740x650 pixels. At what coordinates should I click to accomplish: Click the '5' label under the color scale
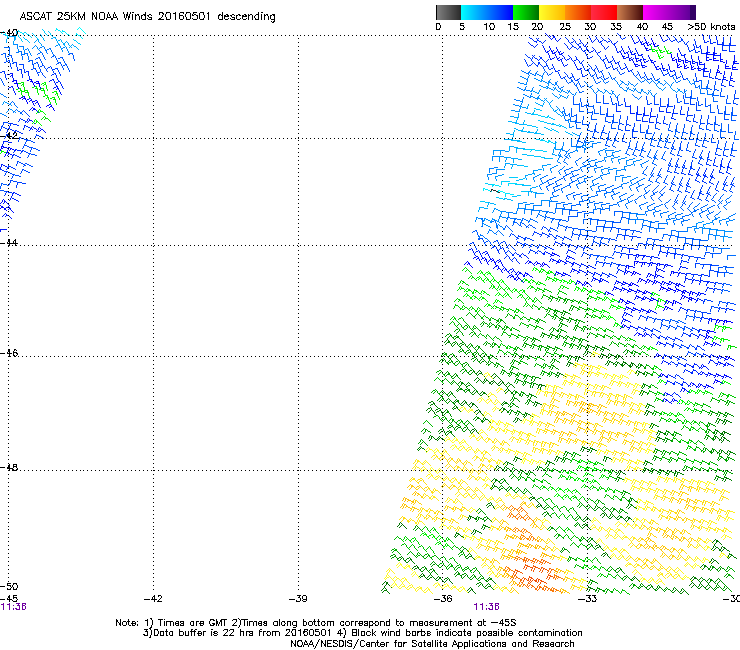tap(462, 27)
